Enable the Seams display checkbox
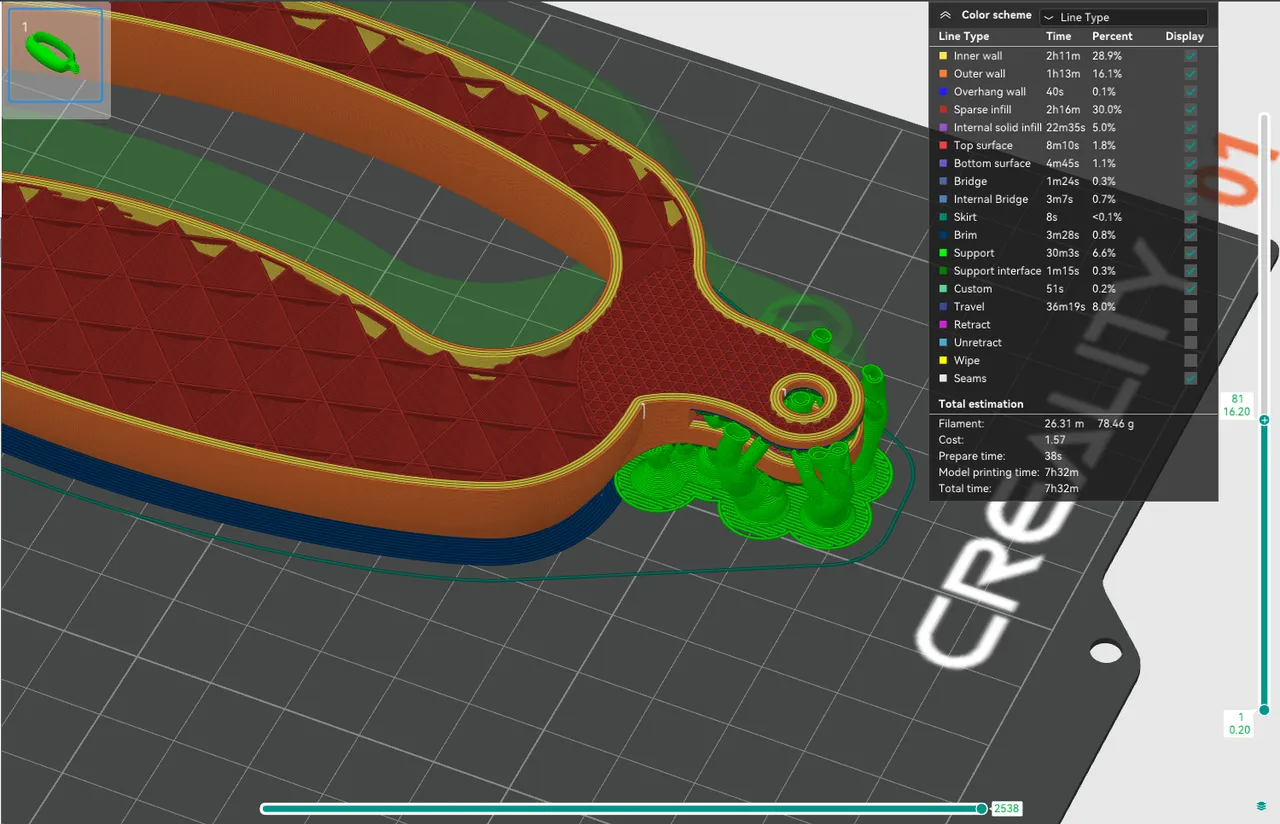This screenshot has height=824, width=1280. (x=1190, y=378)
